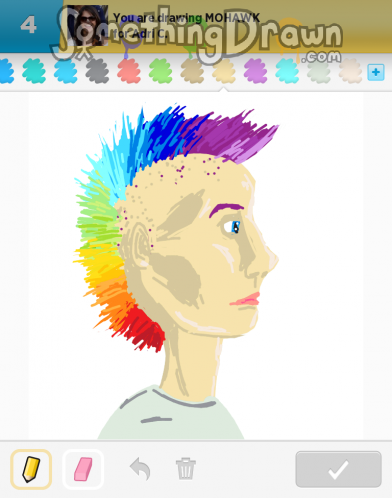Select the yellow pencil drawing tool
Screen dimensions: 392x498
tap(31, 469)
